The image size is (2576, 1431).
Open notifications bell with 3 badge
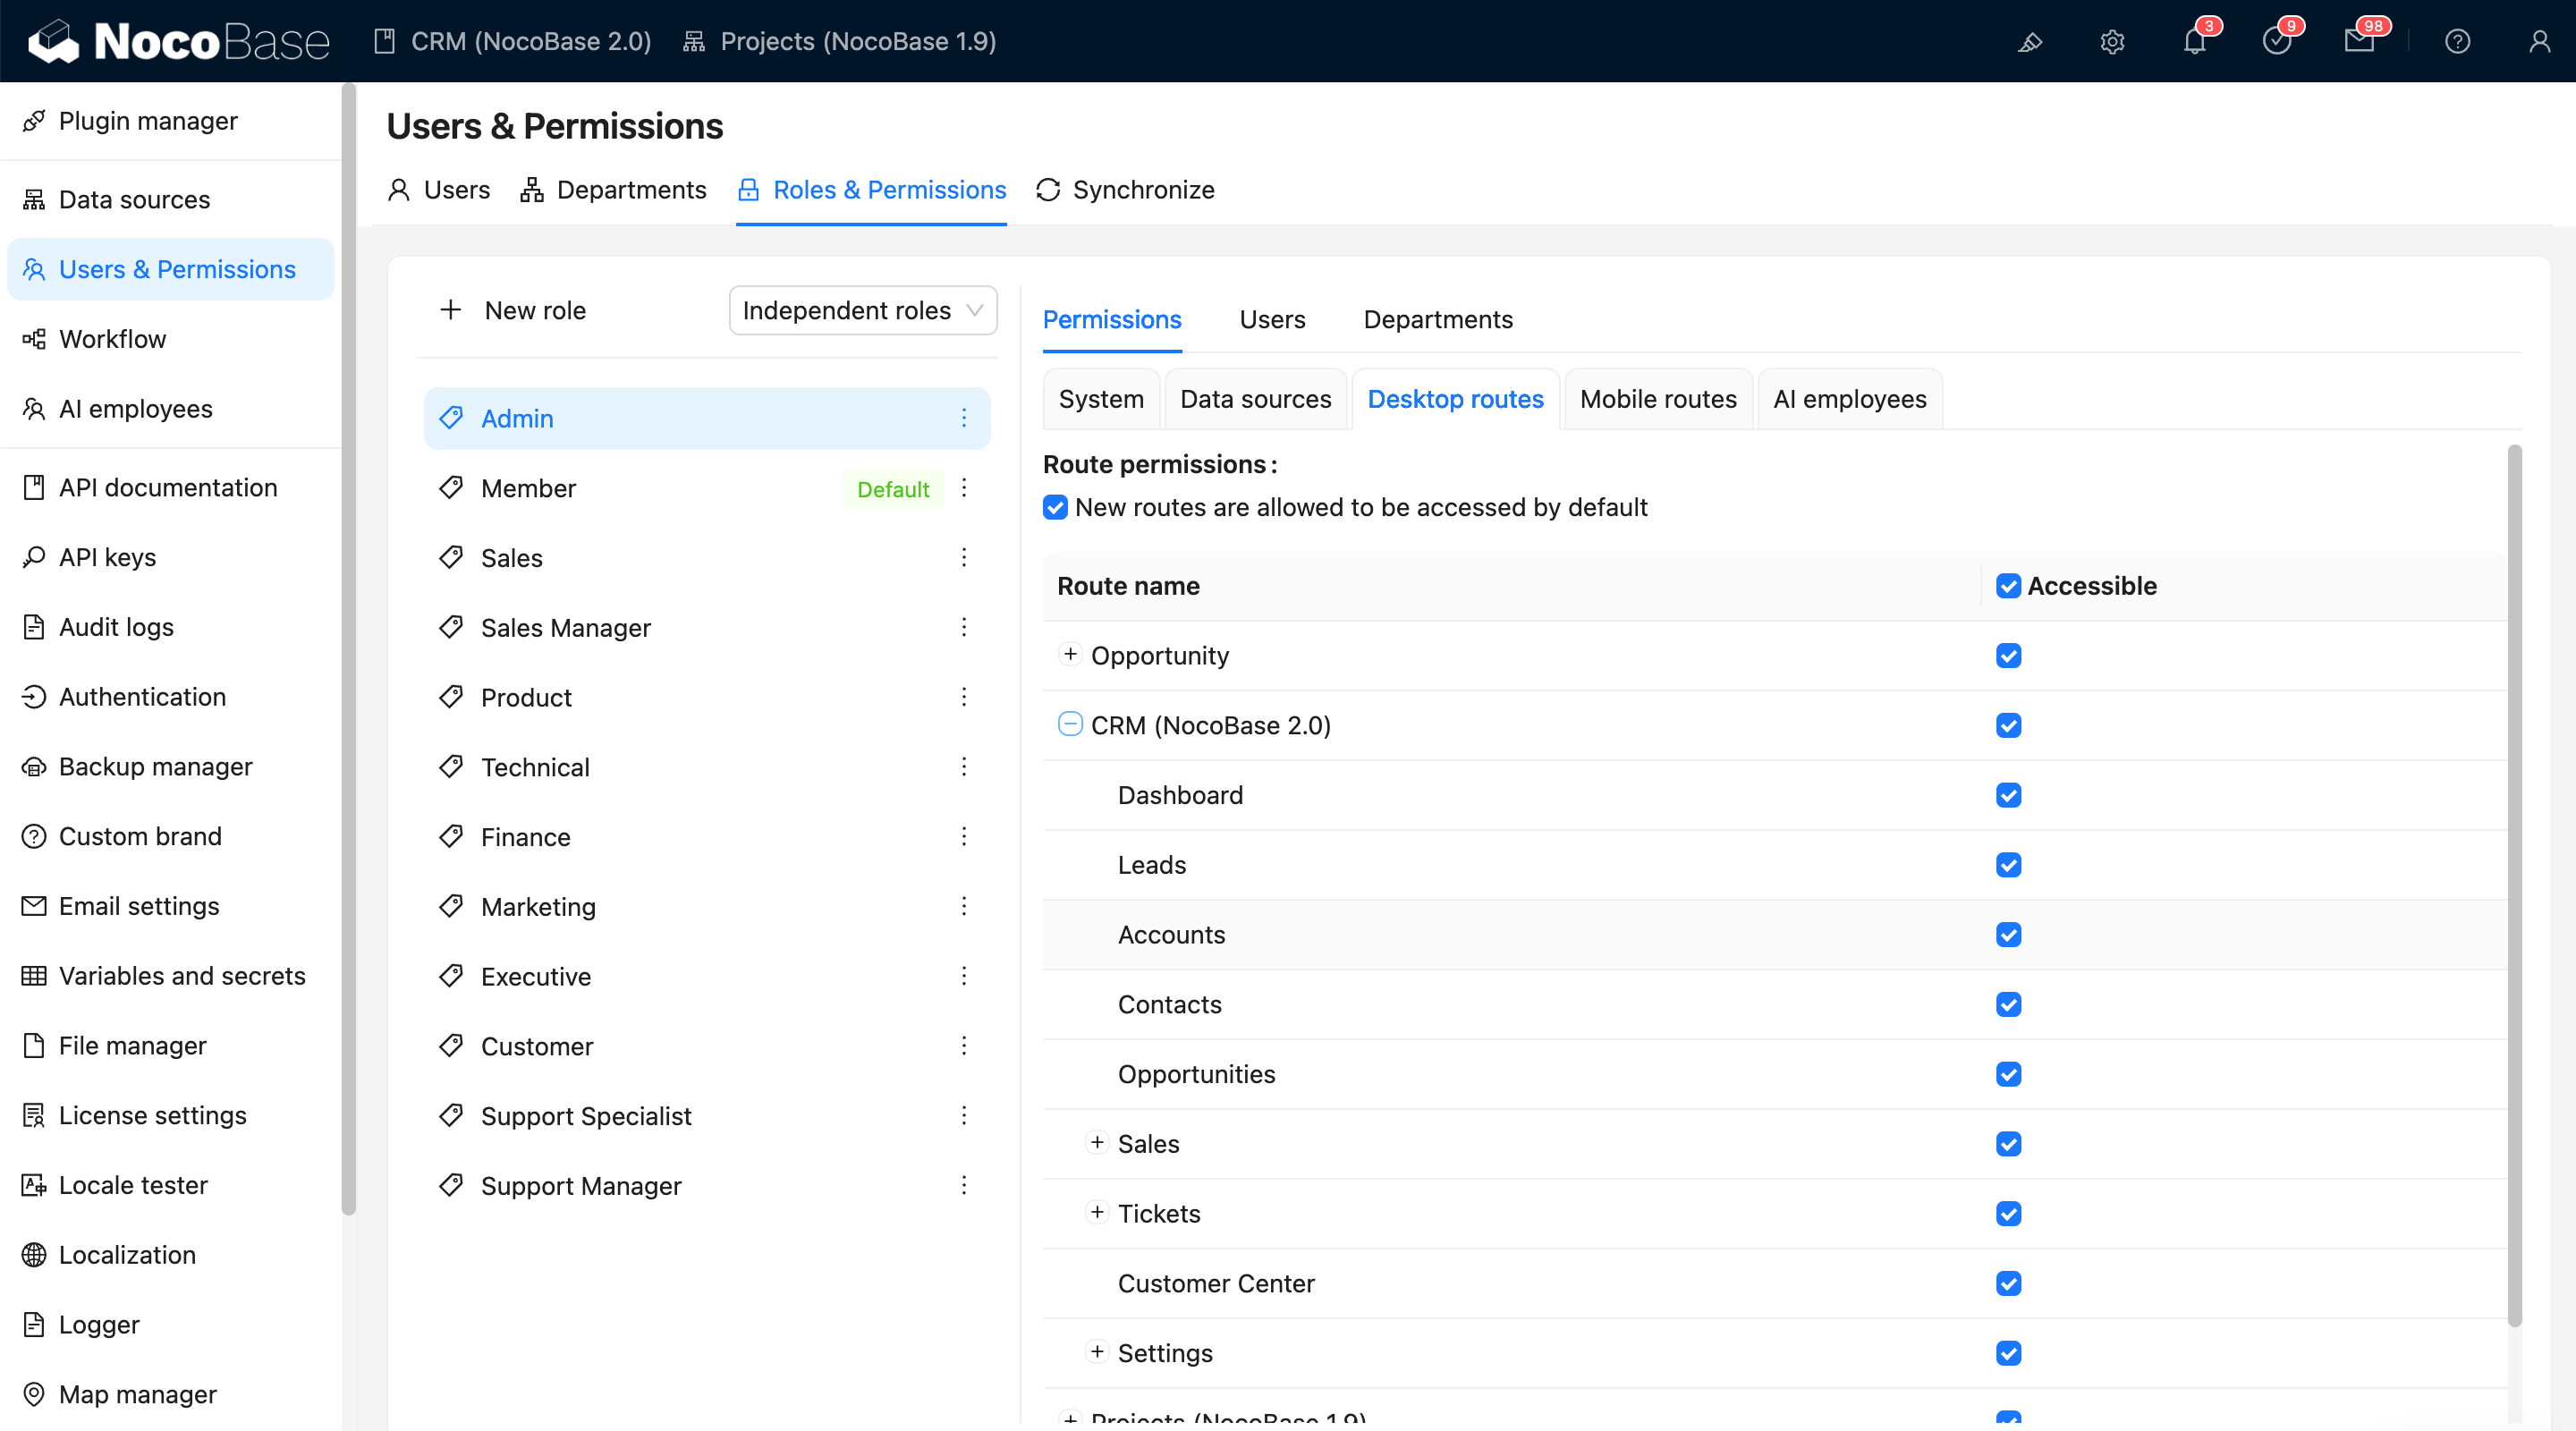tap(2194, 42)
